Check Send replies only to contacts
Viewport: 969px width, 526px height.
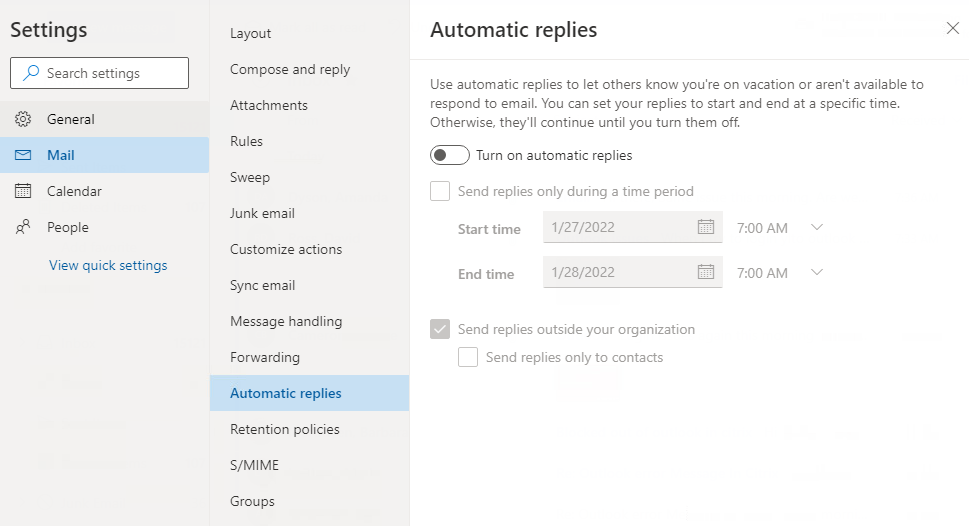[x=468, y=357]
